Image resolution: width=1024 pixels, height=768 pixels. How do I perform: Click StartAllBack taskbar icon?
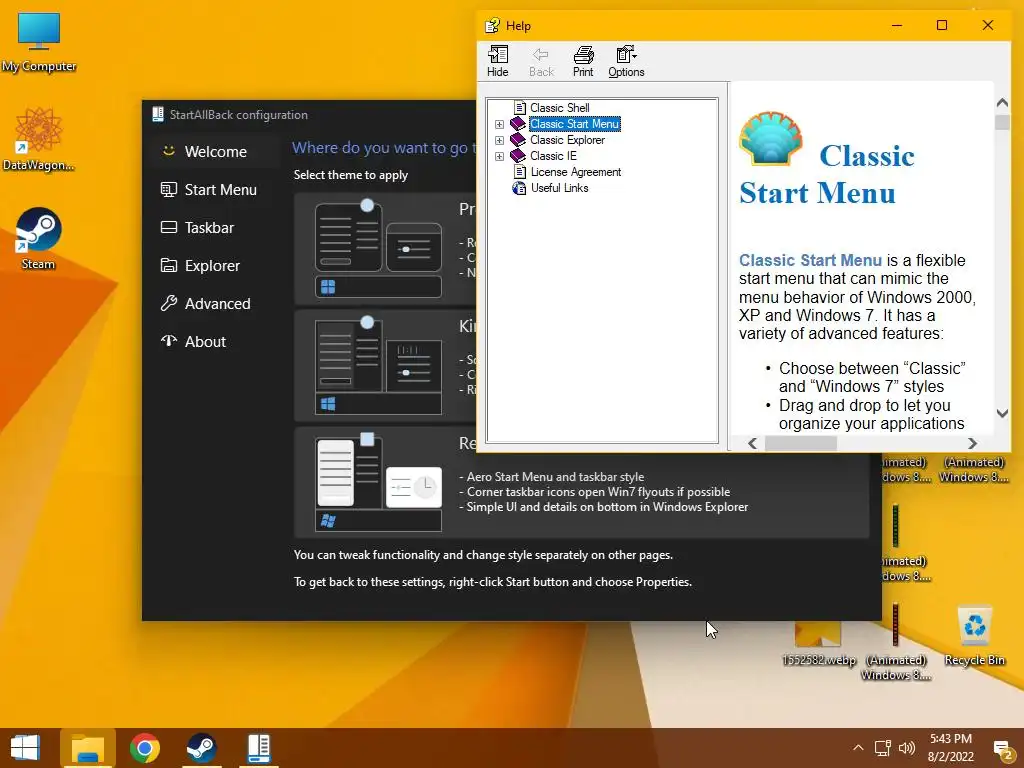point(259,748)
